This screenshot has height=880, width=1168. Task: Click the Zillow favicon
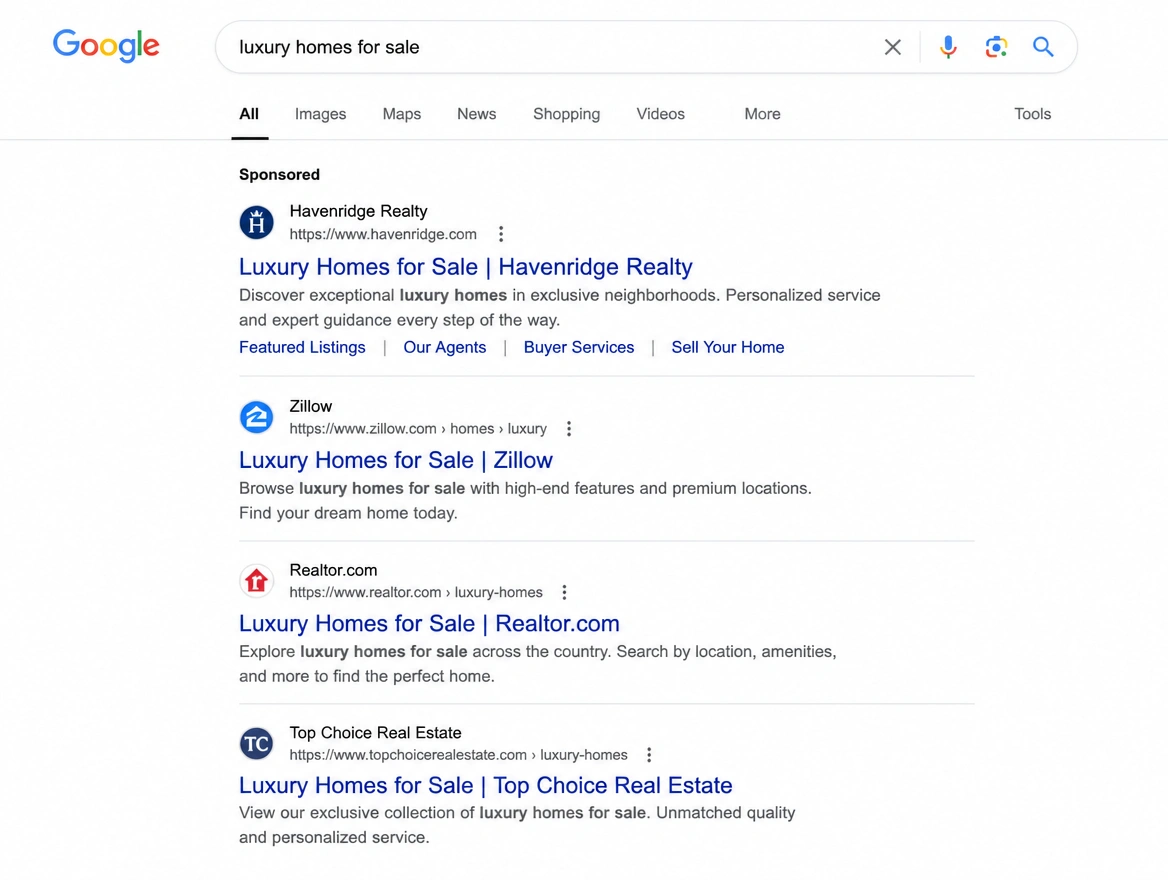pyautogui.click(x=256, y=417)
